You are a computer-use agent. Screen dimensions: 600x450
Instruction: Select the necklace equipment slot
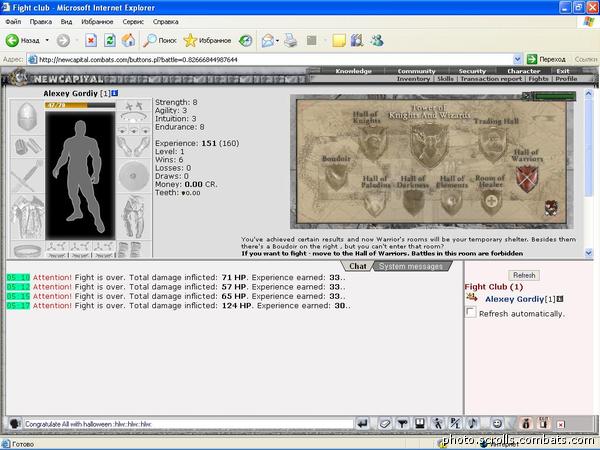click(x=134, y=117)
